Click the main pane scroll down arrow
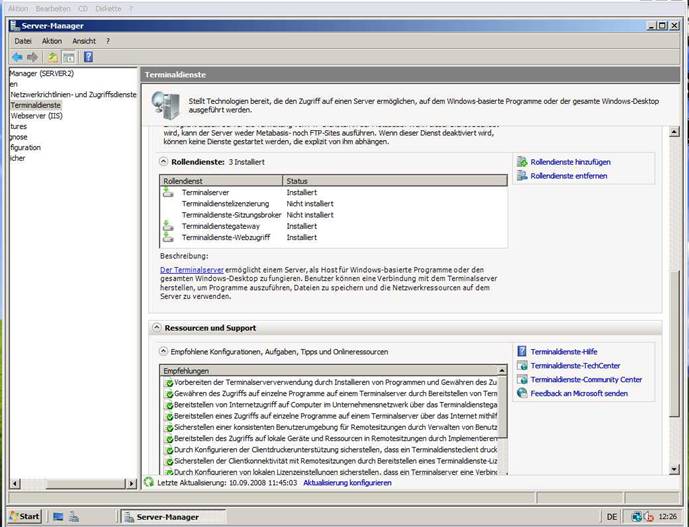689x527 pixels. point(674,469)
